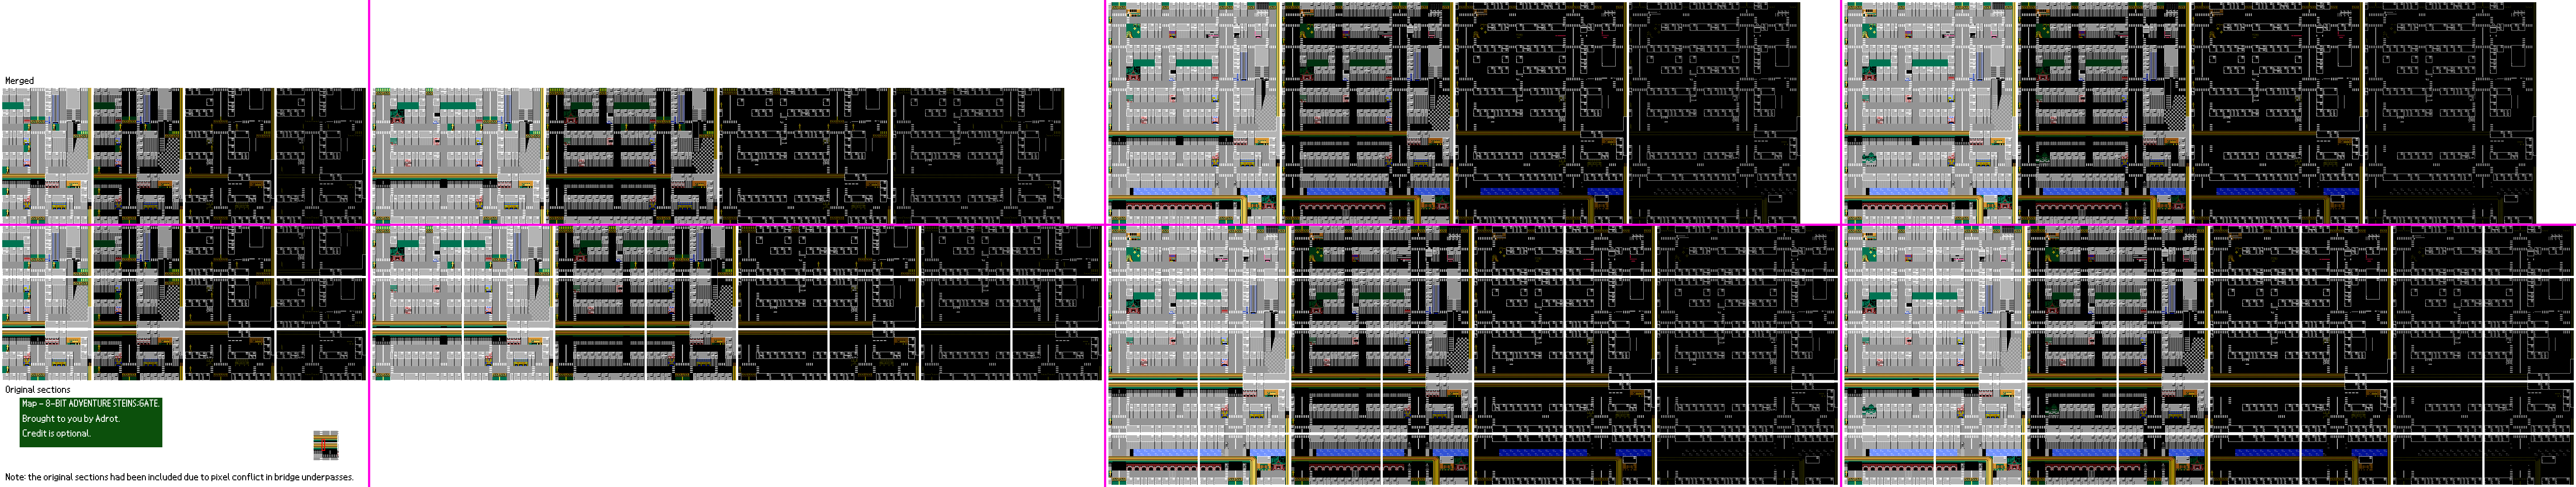Click the brightest small merged map below 'Merged' label

pos(46,155)
